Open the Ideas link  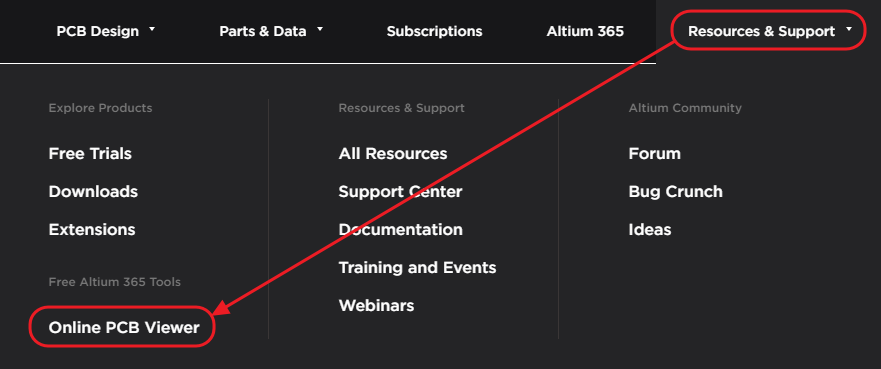coord(650,230)
